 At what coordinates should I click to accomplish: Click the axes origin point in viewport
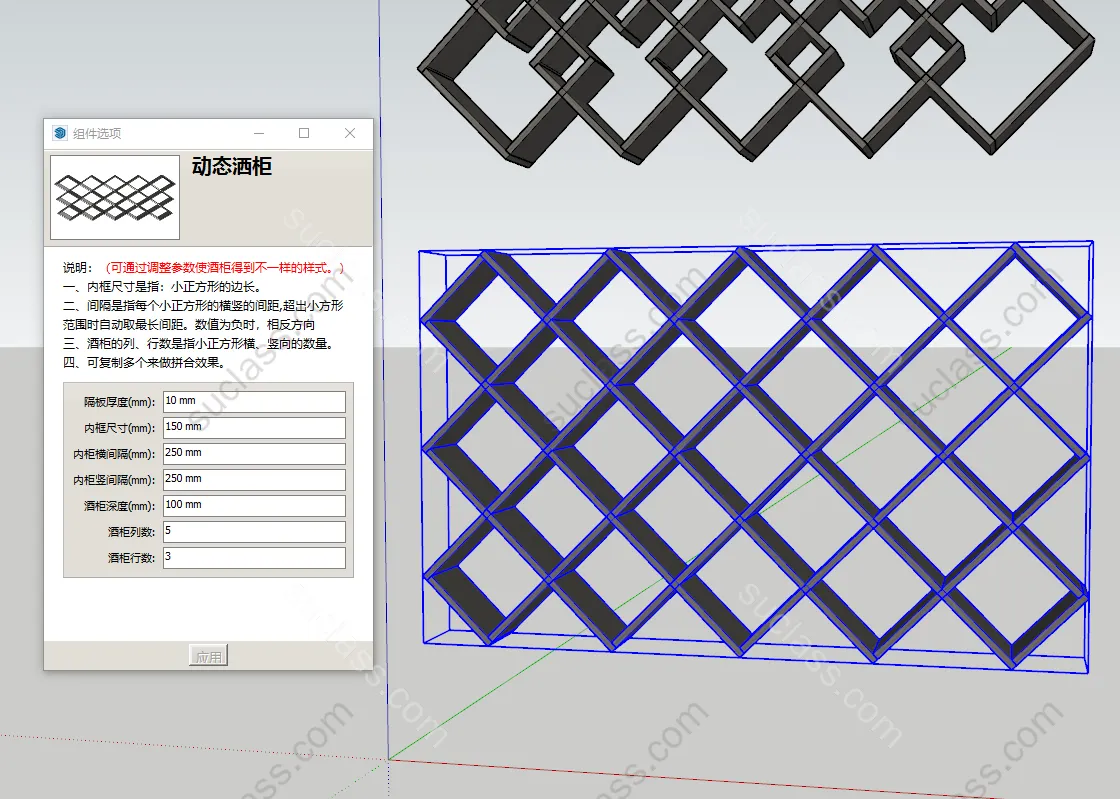click(387, 759)
